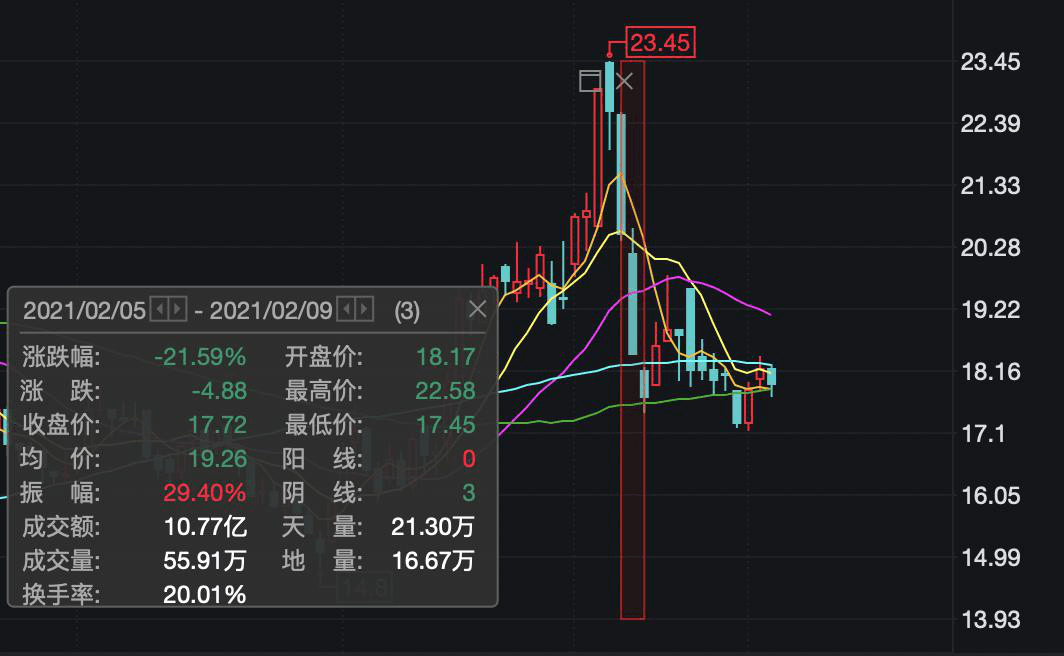Click the 20.28 price axis label
This screenshot has height=656, width=1064.
[x=990, y=248]
